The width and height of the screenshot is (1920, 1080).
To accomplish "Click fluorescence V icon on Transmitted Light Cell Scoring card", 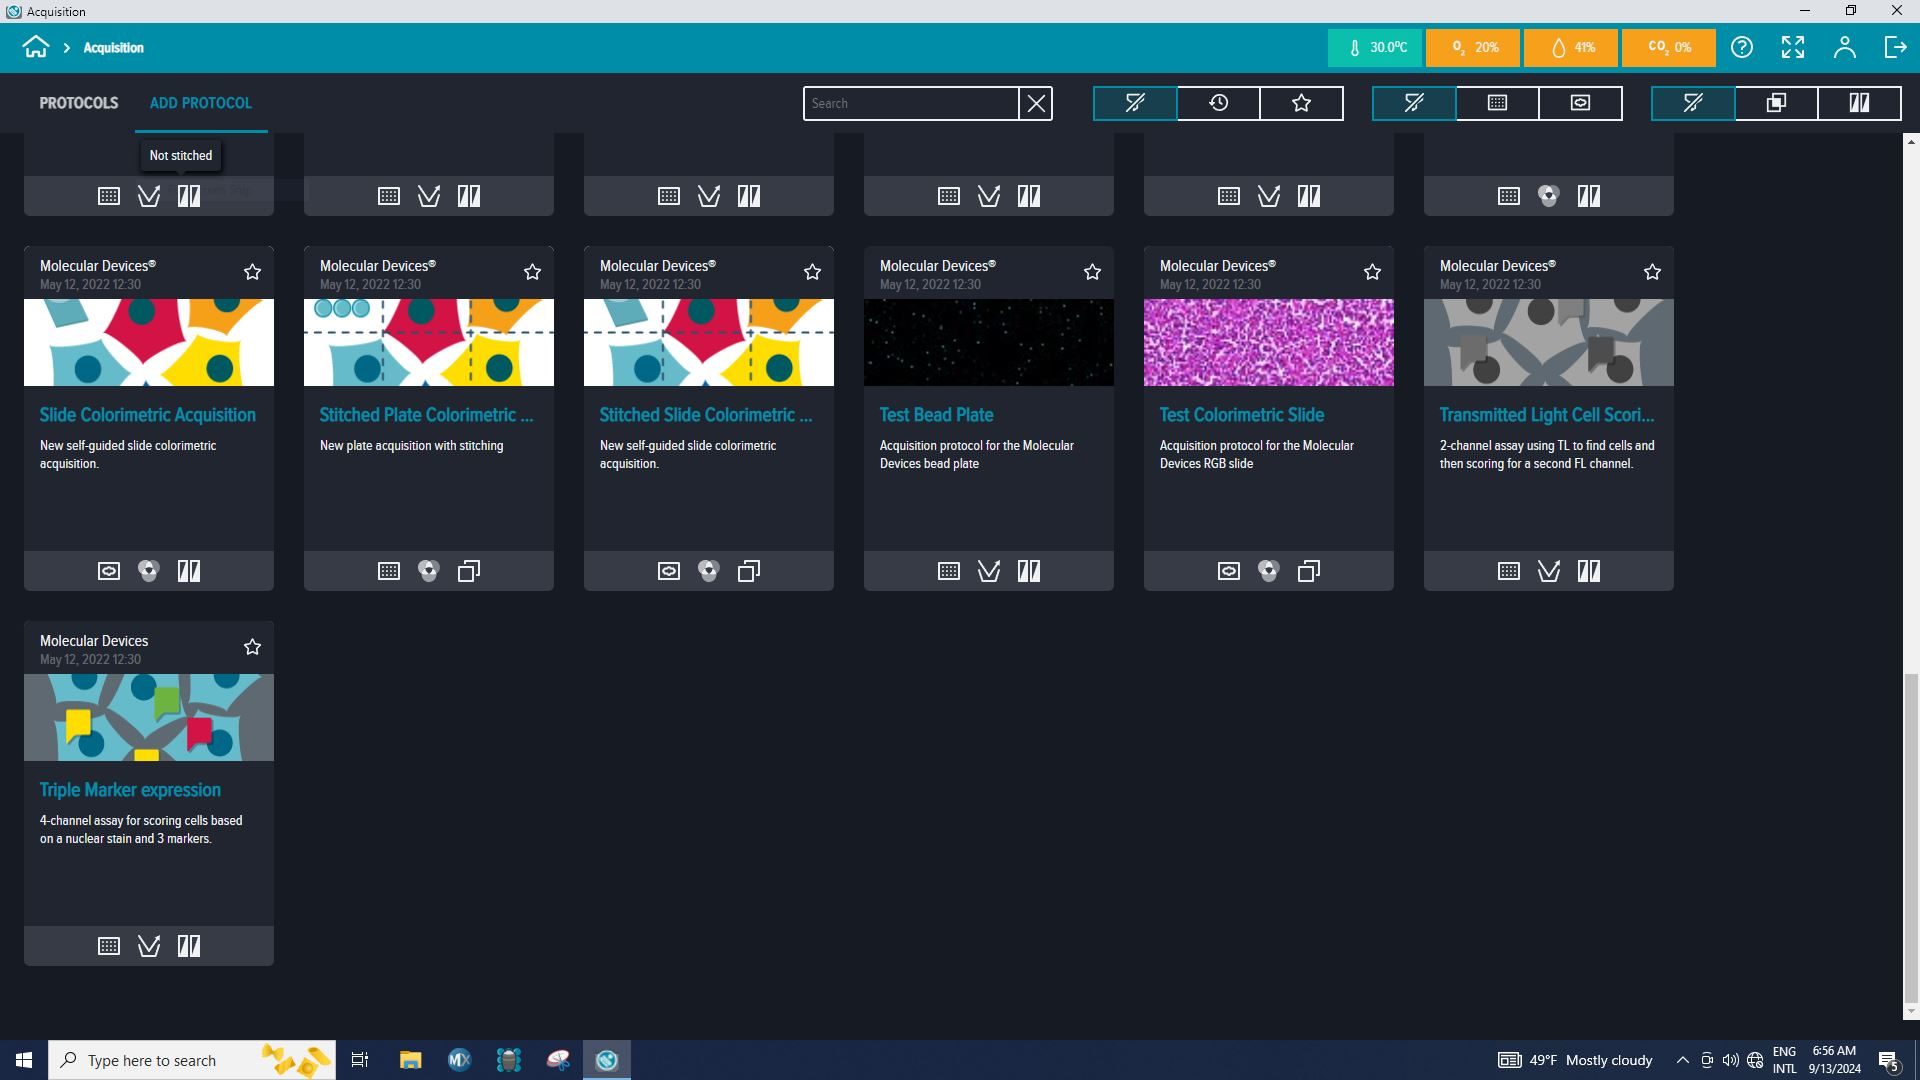I will click(1549, 571).
